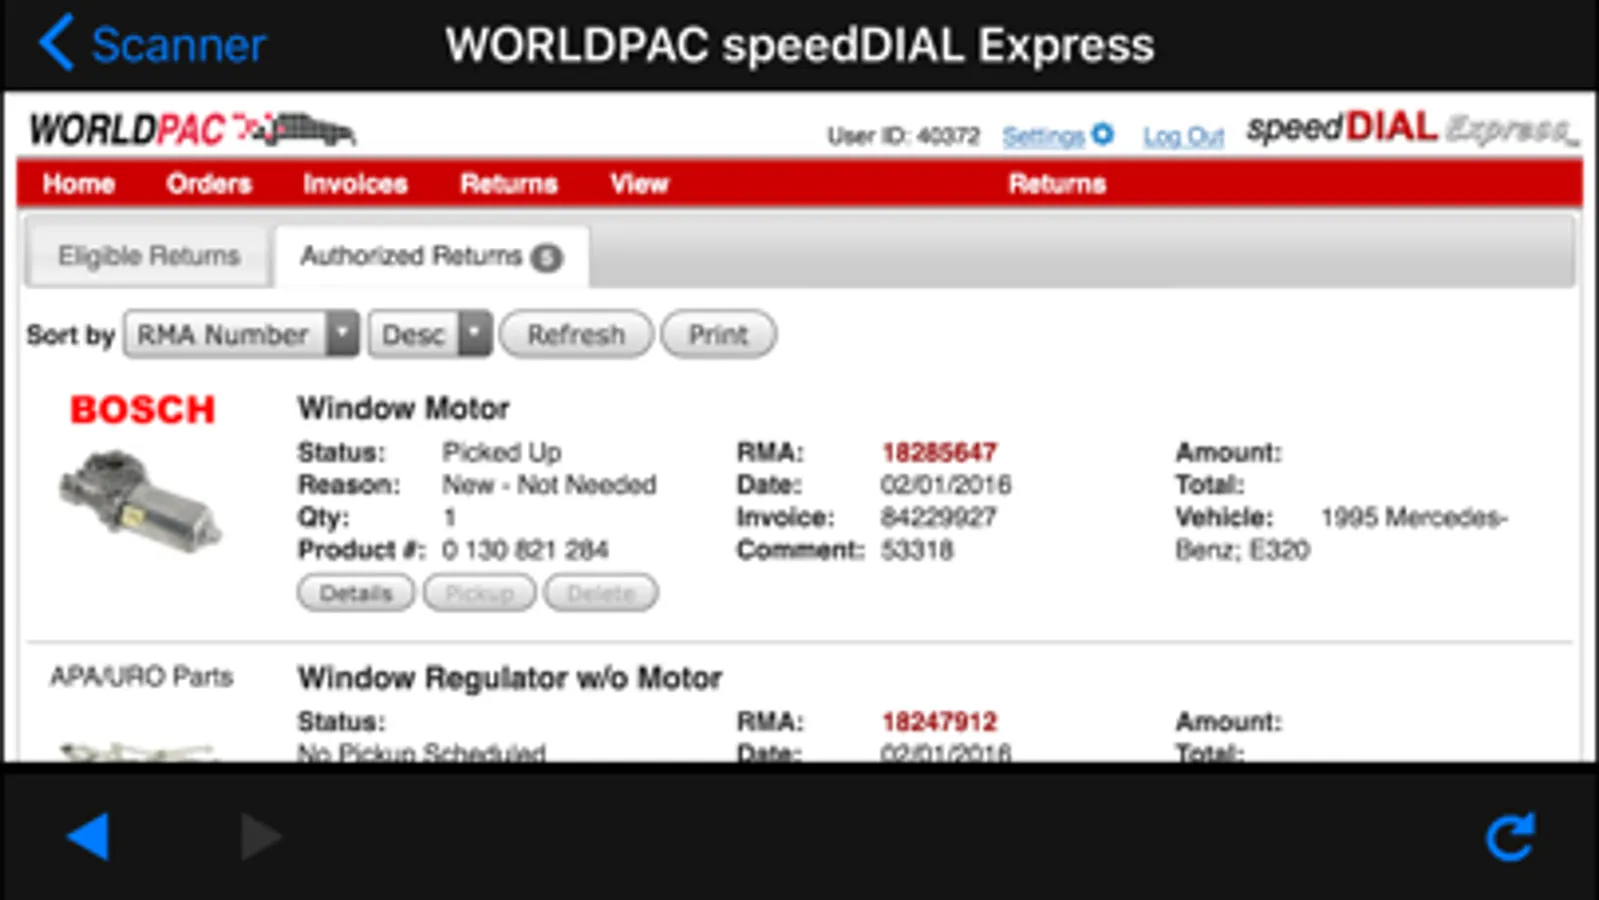This screenshot has width=1599, height=900.
Task: Open the View menu
Action: pyautogui.click(x=639, y=183)
